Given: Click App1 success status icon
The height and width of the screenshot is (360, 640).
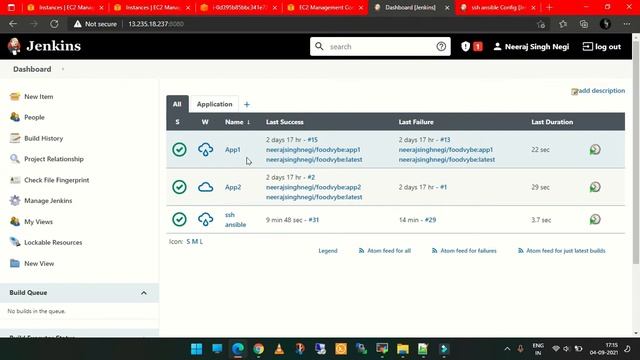Looking at the screenshot, I should pos(179,149).
